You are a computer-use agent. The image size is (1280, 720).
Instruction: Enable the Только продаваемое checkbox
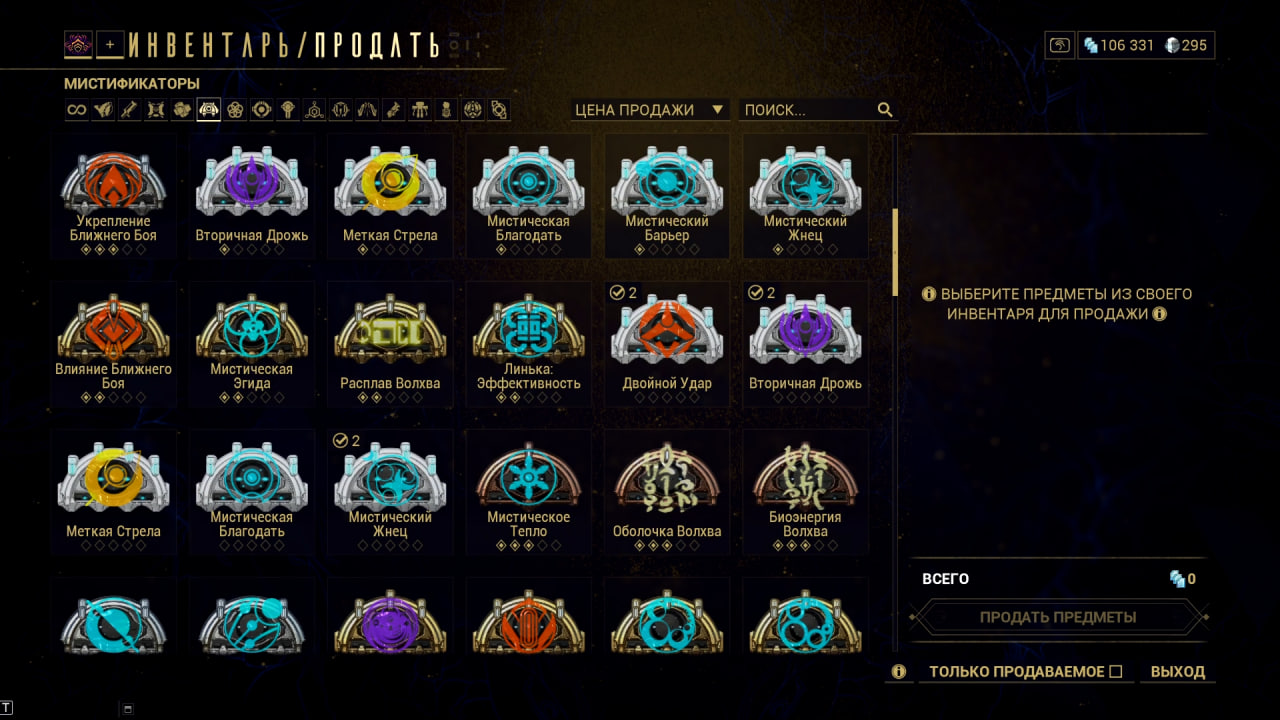[1116, 672]
